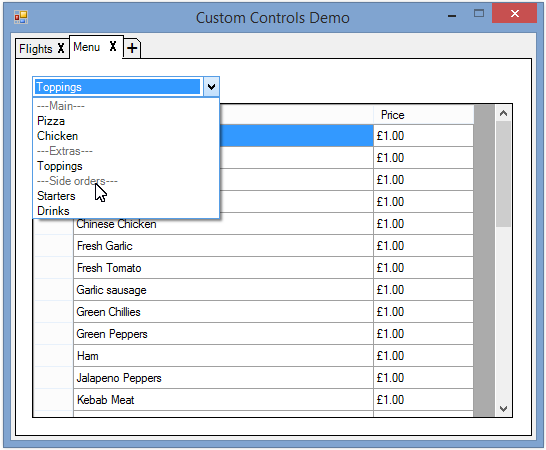The image size is (546, 450).
Task: Click the vertical scrollbar thumb
Action: (503, 174)
